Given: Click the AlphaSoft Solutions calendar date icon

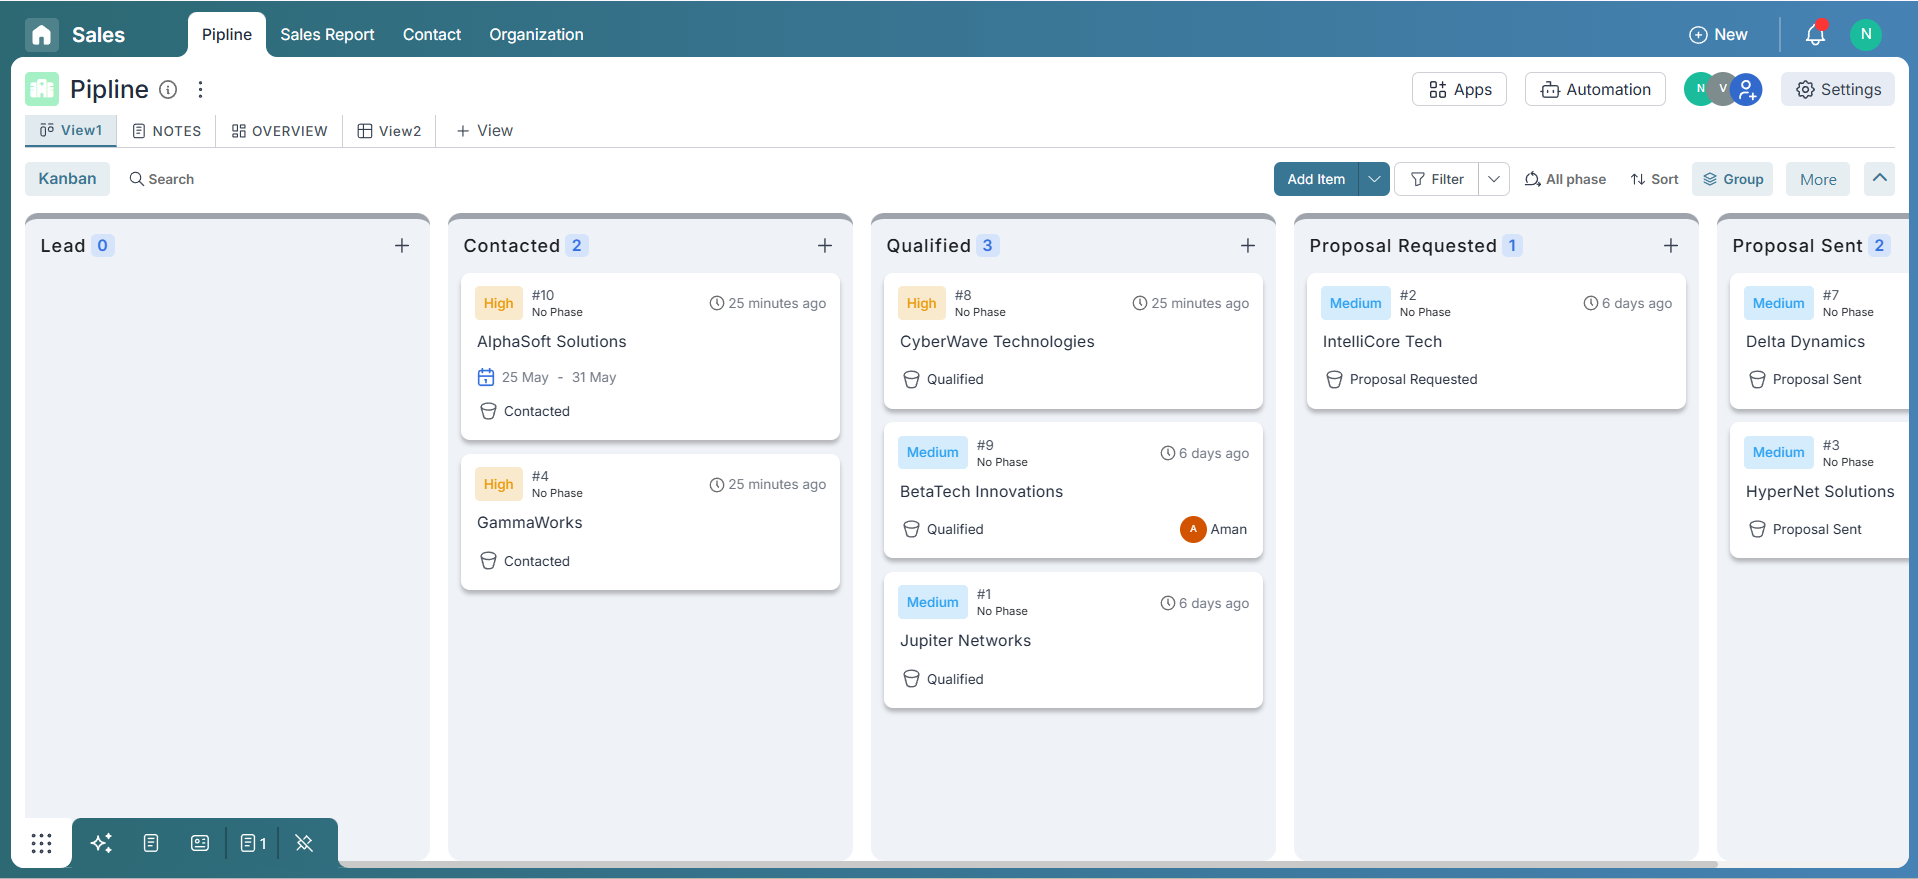Looking at the screenshot, I should 486,377.
